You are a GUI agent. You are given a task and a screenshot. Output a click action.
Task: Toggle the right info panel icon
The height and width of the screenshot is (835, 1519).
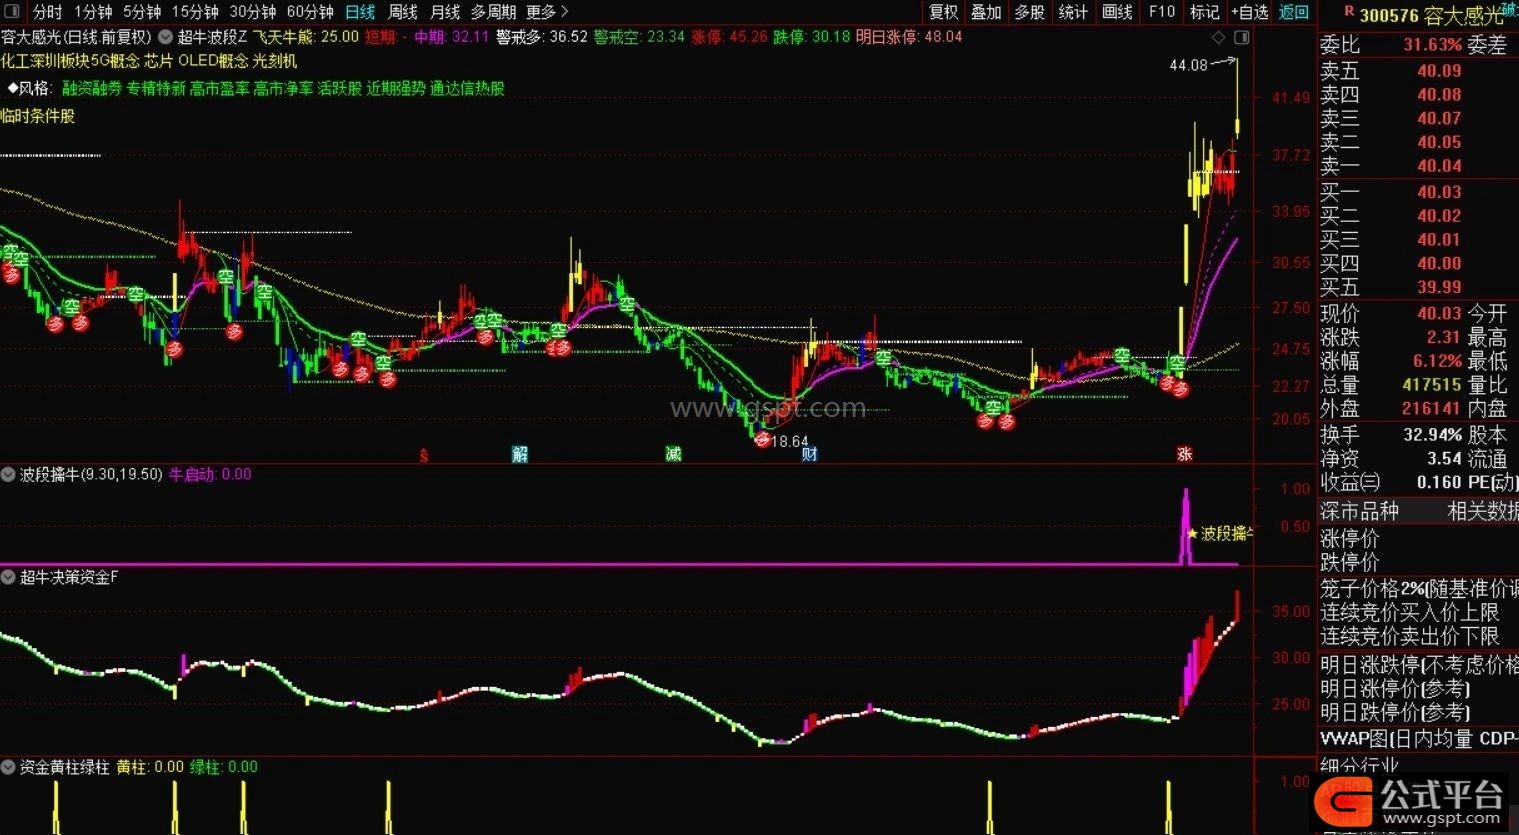coord(1242,38)
